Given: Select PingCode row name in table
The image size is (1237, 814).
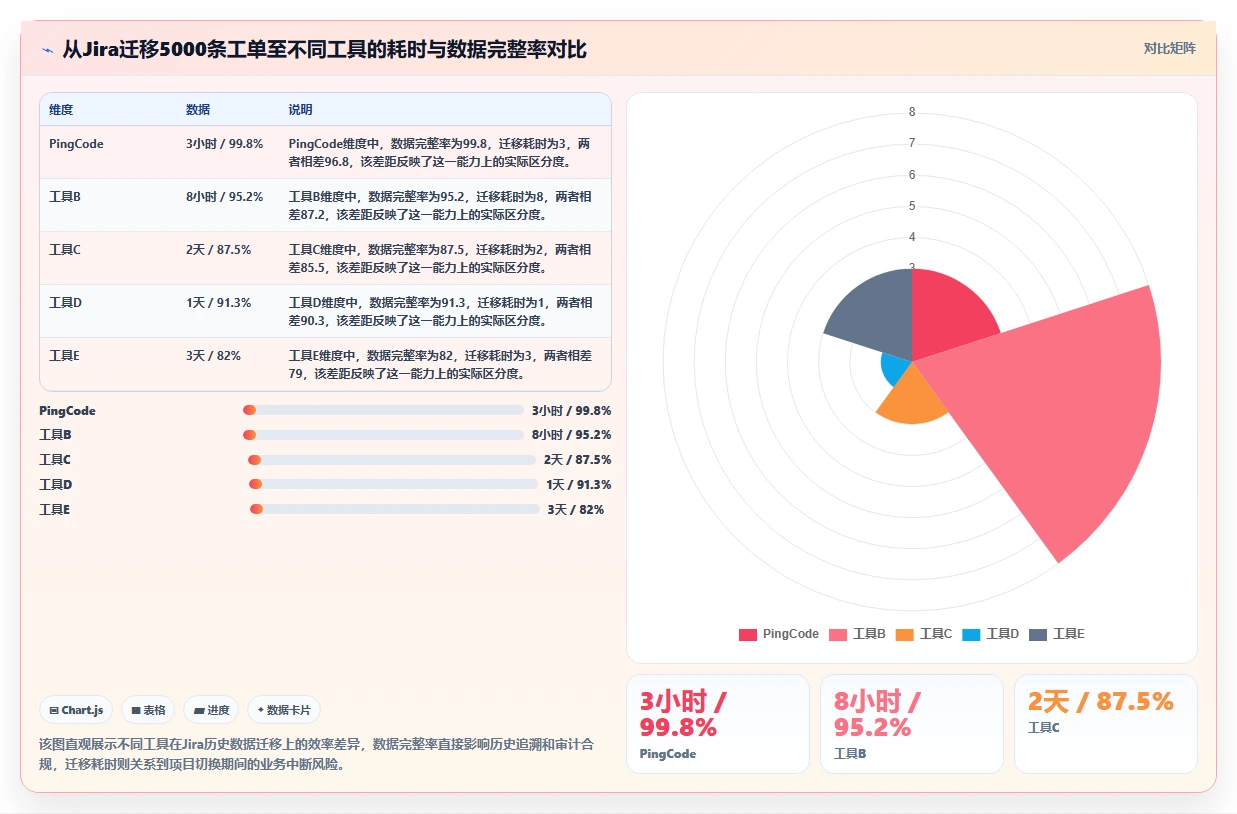Looking at the screenshot, I should 76,144.
